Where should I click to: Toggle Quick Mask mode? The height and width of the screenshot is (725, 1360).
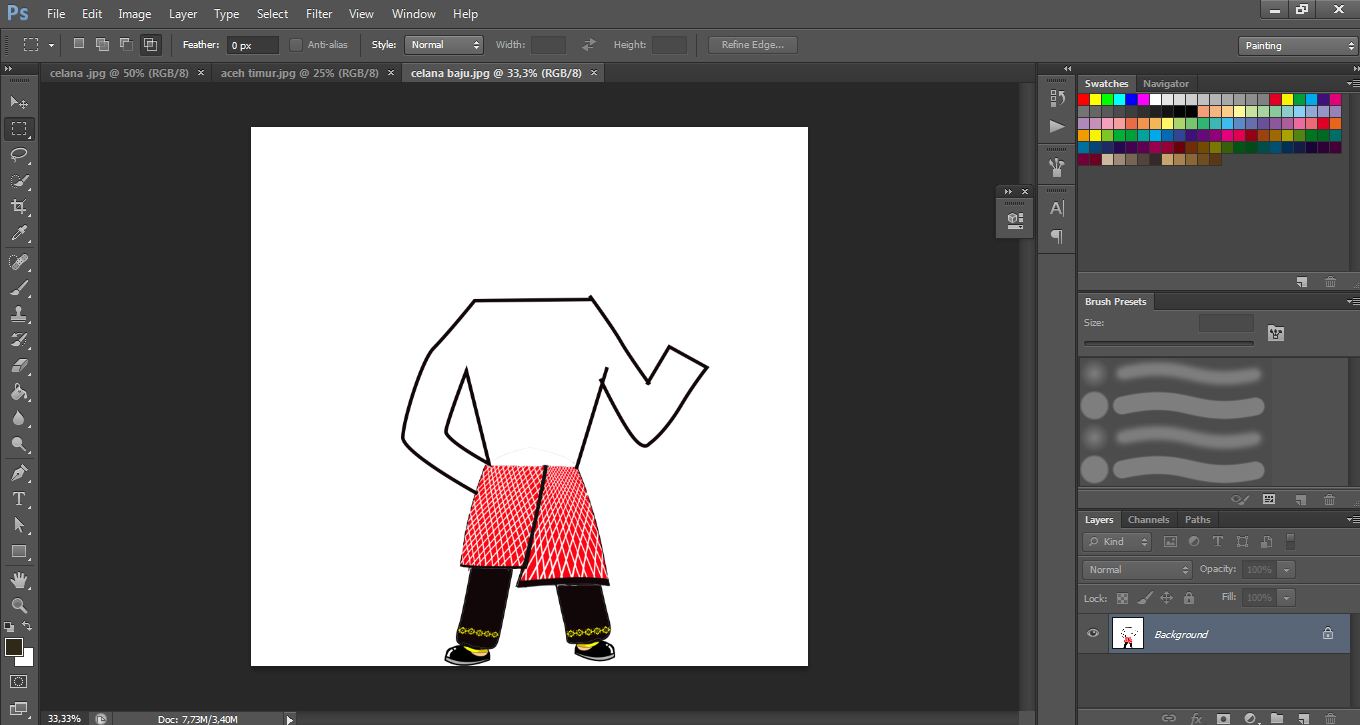coord(19,682)
